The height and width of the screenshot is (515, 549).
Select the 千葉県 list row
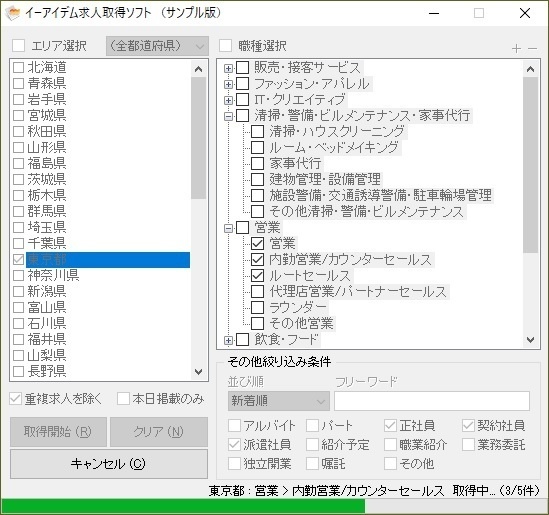(x=101, y=243)
